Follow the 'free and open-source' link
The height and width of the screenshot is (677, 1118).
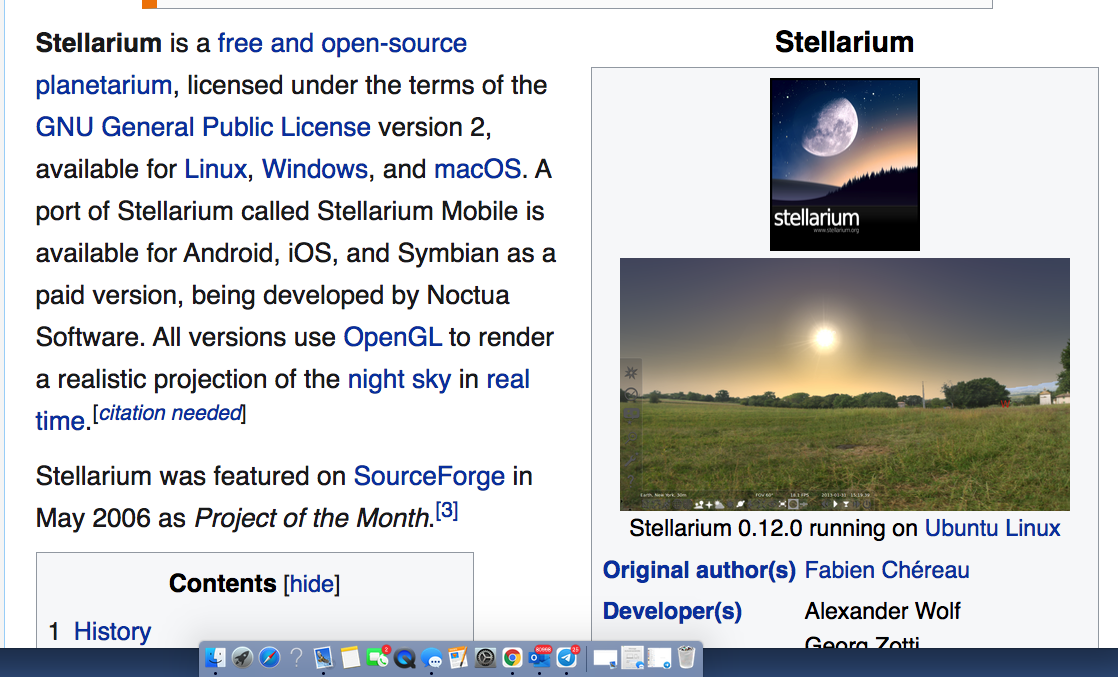click(x=342, y=44)
